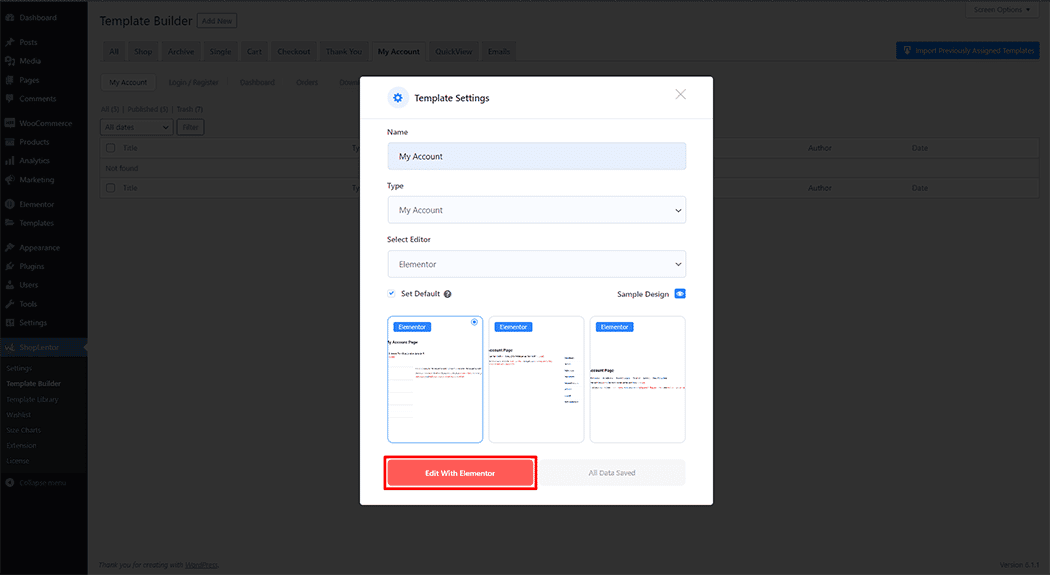Click the Name input field
Viewport: 1050px width, 575px height.
536,156
